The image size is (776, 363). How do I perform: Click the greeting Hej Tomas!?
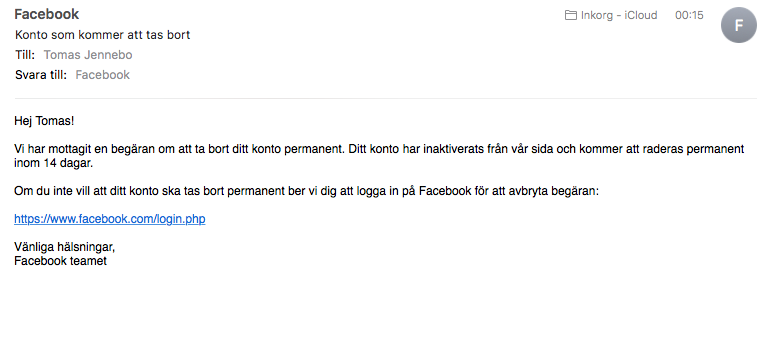pos(44,121)
